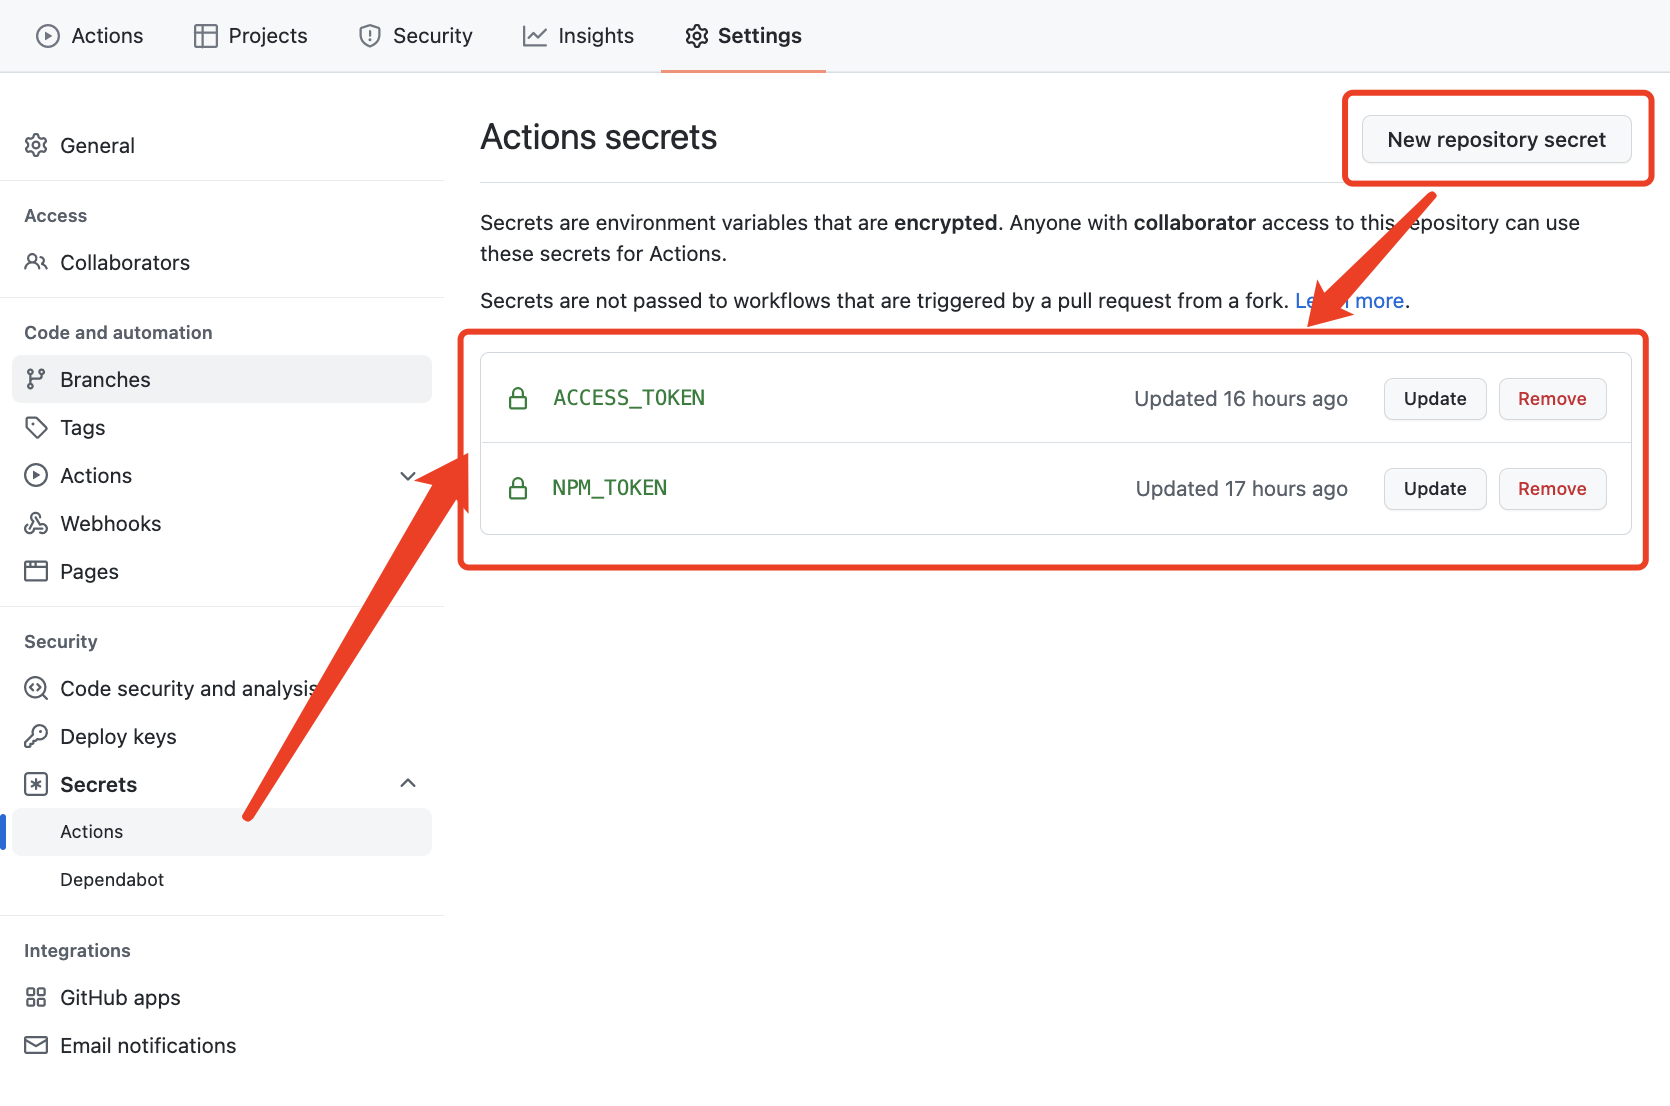
Task: Click the Pages browser icon
Action: (x=36, y=571)
